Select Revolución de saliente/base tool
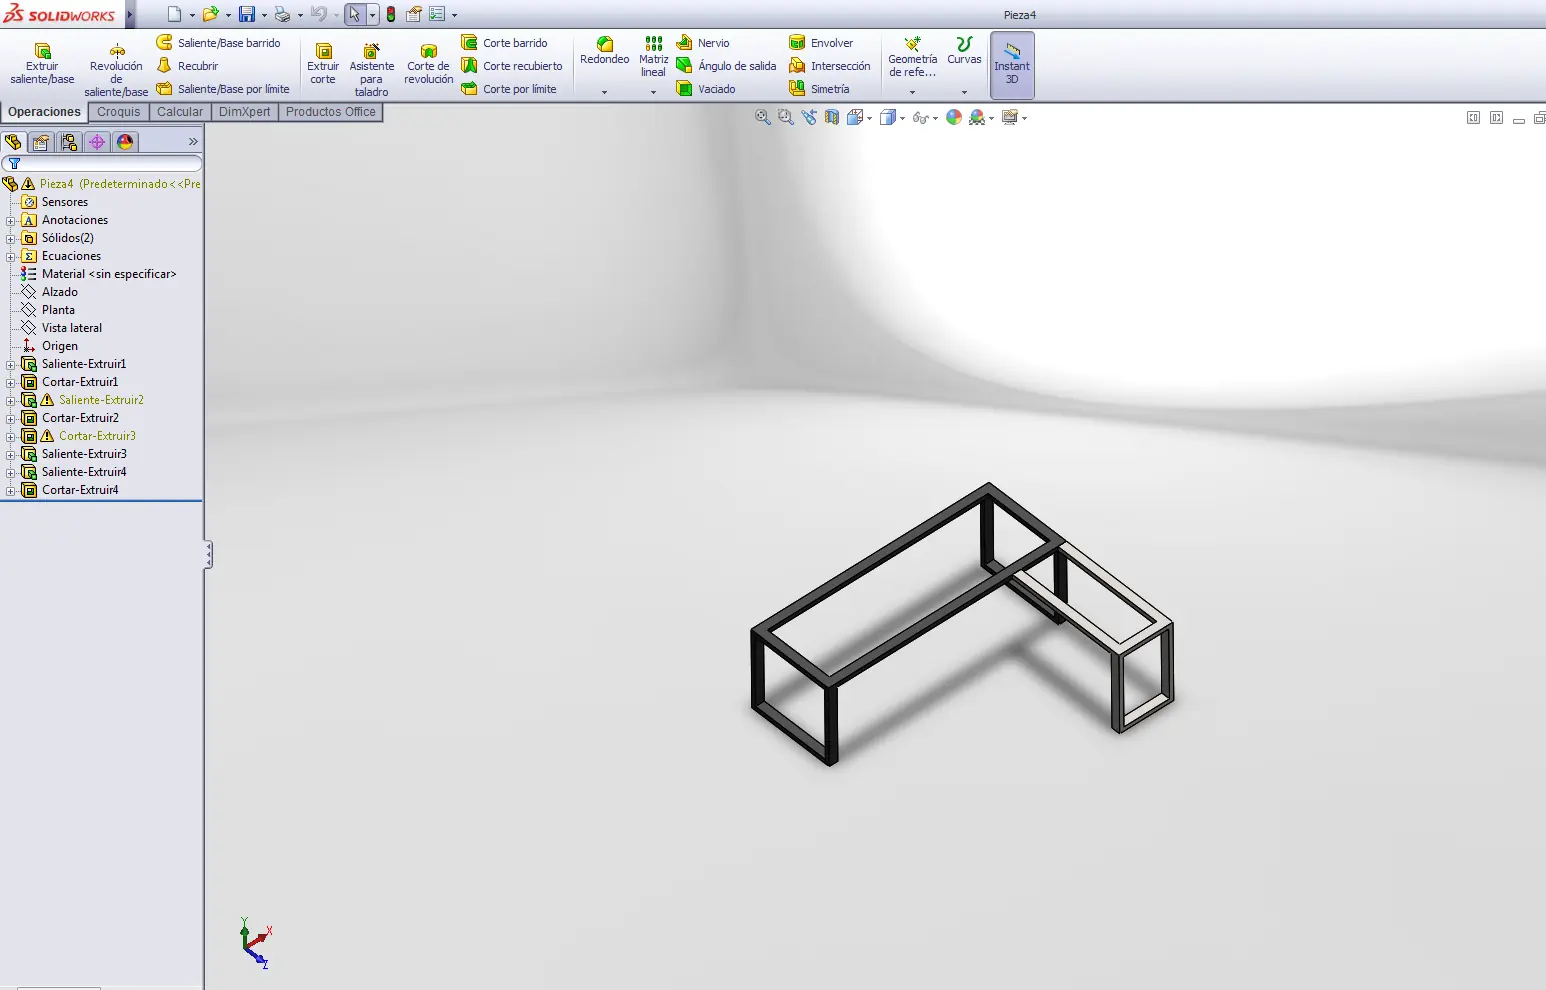Screen dimensions: 1546x990 pos(116,69)
